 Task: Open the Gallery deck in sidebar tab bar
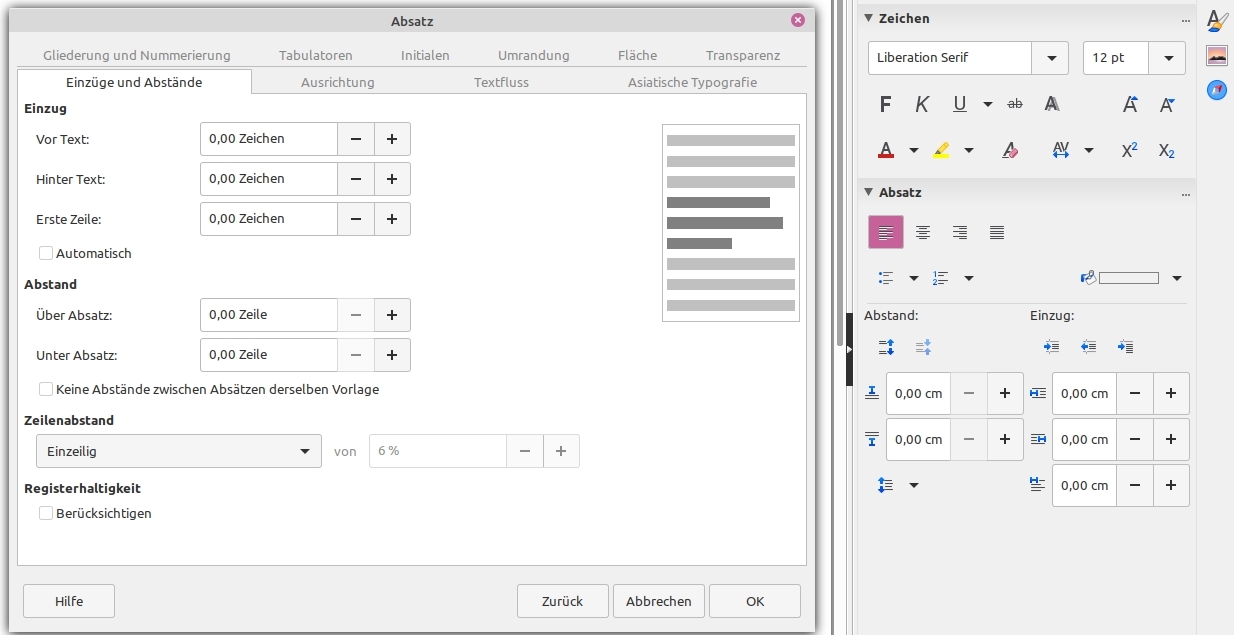click(x=1217, y=55)
